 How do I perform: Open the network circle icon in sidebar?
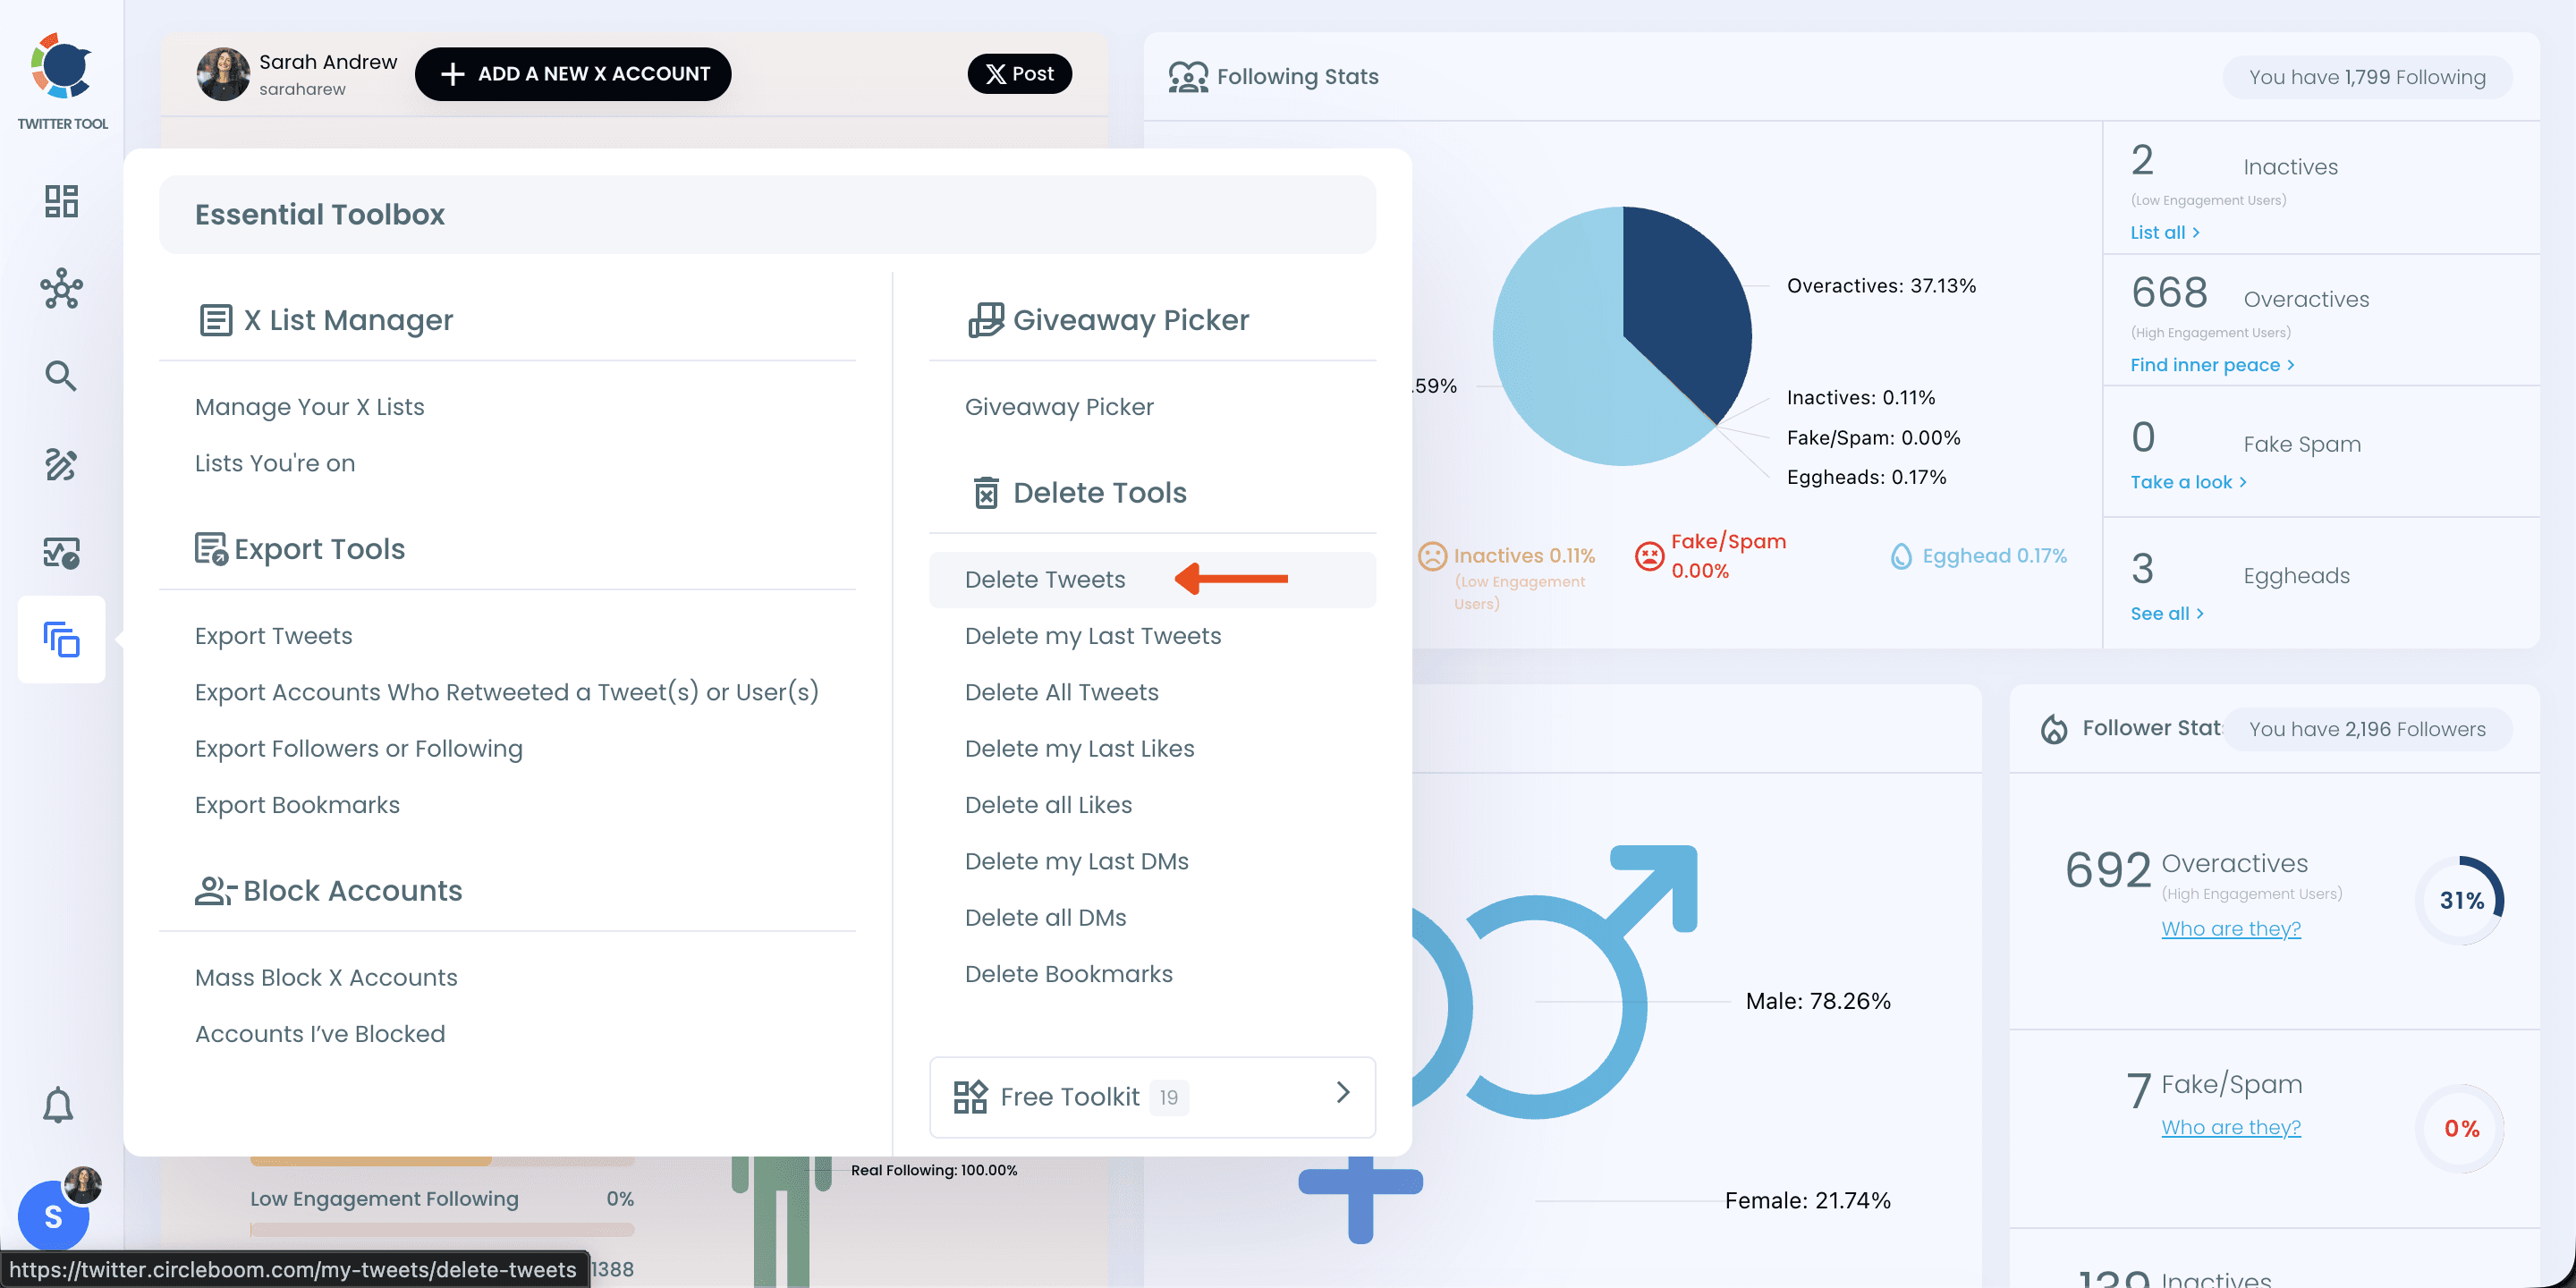[x=61, y=289]
